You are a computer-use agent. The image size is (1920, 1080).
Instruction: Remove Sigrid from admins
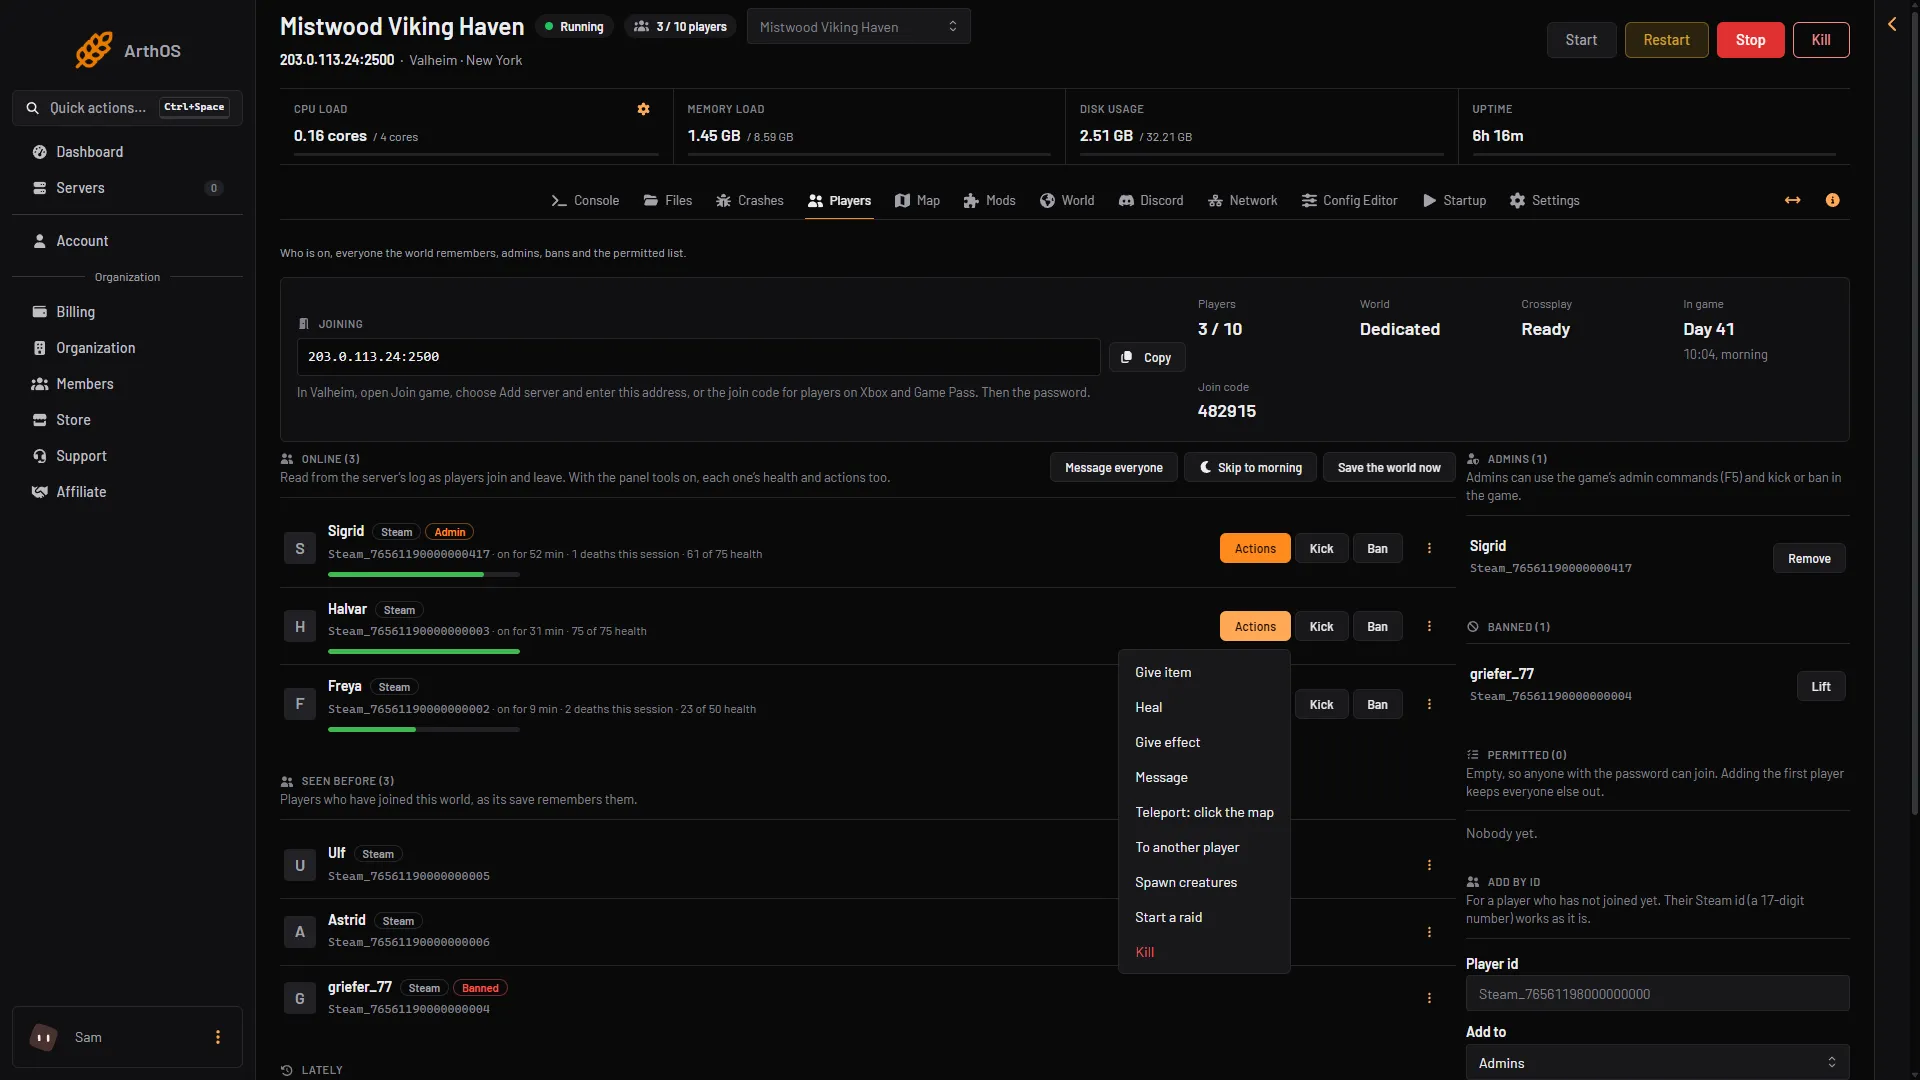click(x=1809, y=559)
